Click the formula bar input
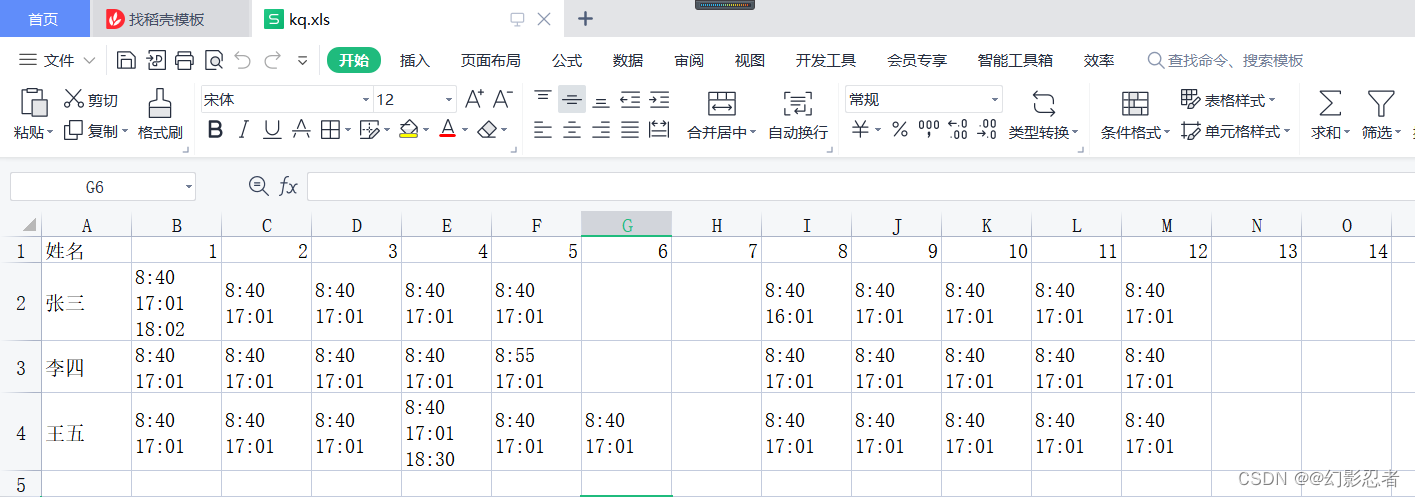This screenshot has height=497, width=1415. pyautogui.click(x=860, y=187)
